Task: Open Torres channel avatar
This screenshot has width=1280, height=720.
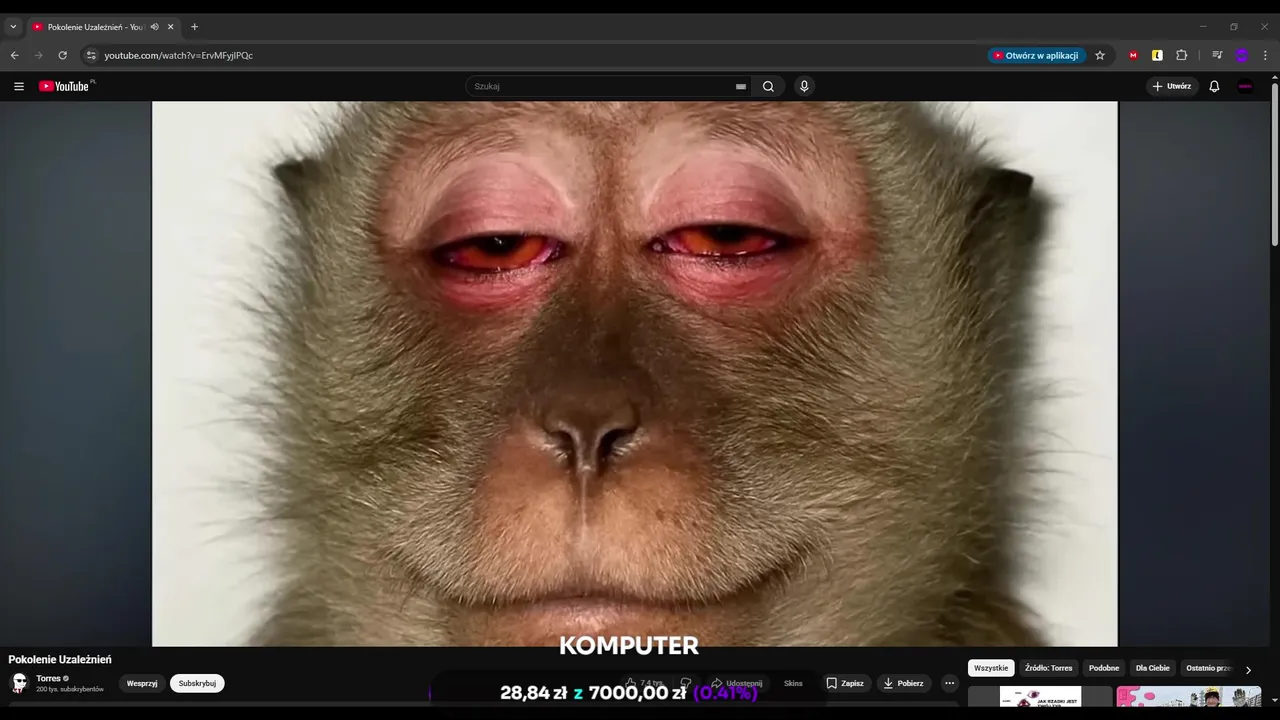Action: point(19,683)
